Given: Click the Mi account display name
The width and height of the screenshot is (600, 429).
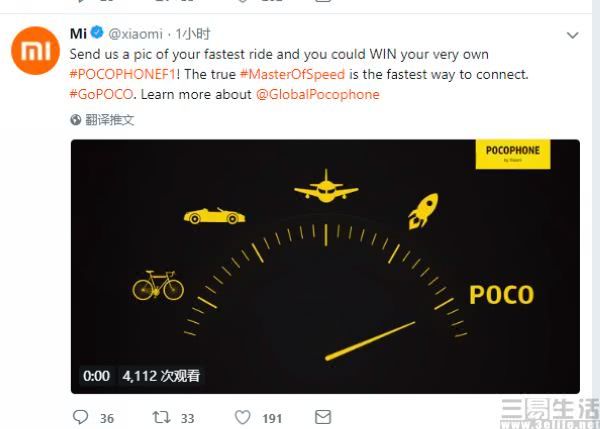Looking at the screenshot, I should click(77, 33).
